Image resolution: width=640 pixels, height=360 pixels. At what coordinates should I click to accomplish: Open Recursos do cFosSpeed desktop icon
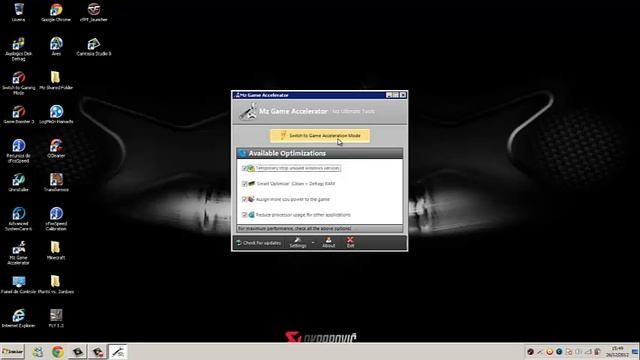tap(18, 151)
